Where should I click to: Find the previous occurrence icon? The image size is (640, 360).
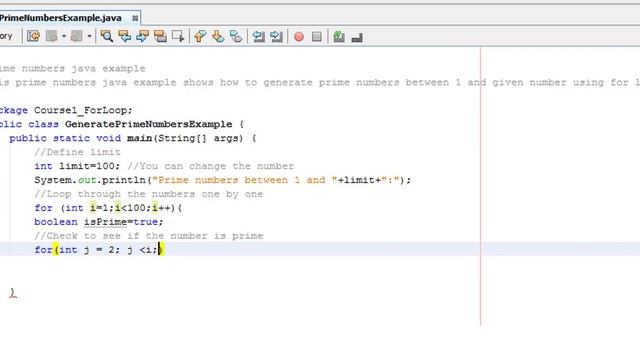(124, 36)
